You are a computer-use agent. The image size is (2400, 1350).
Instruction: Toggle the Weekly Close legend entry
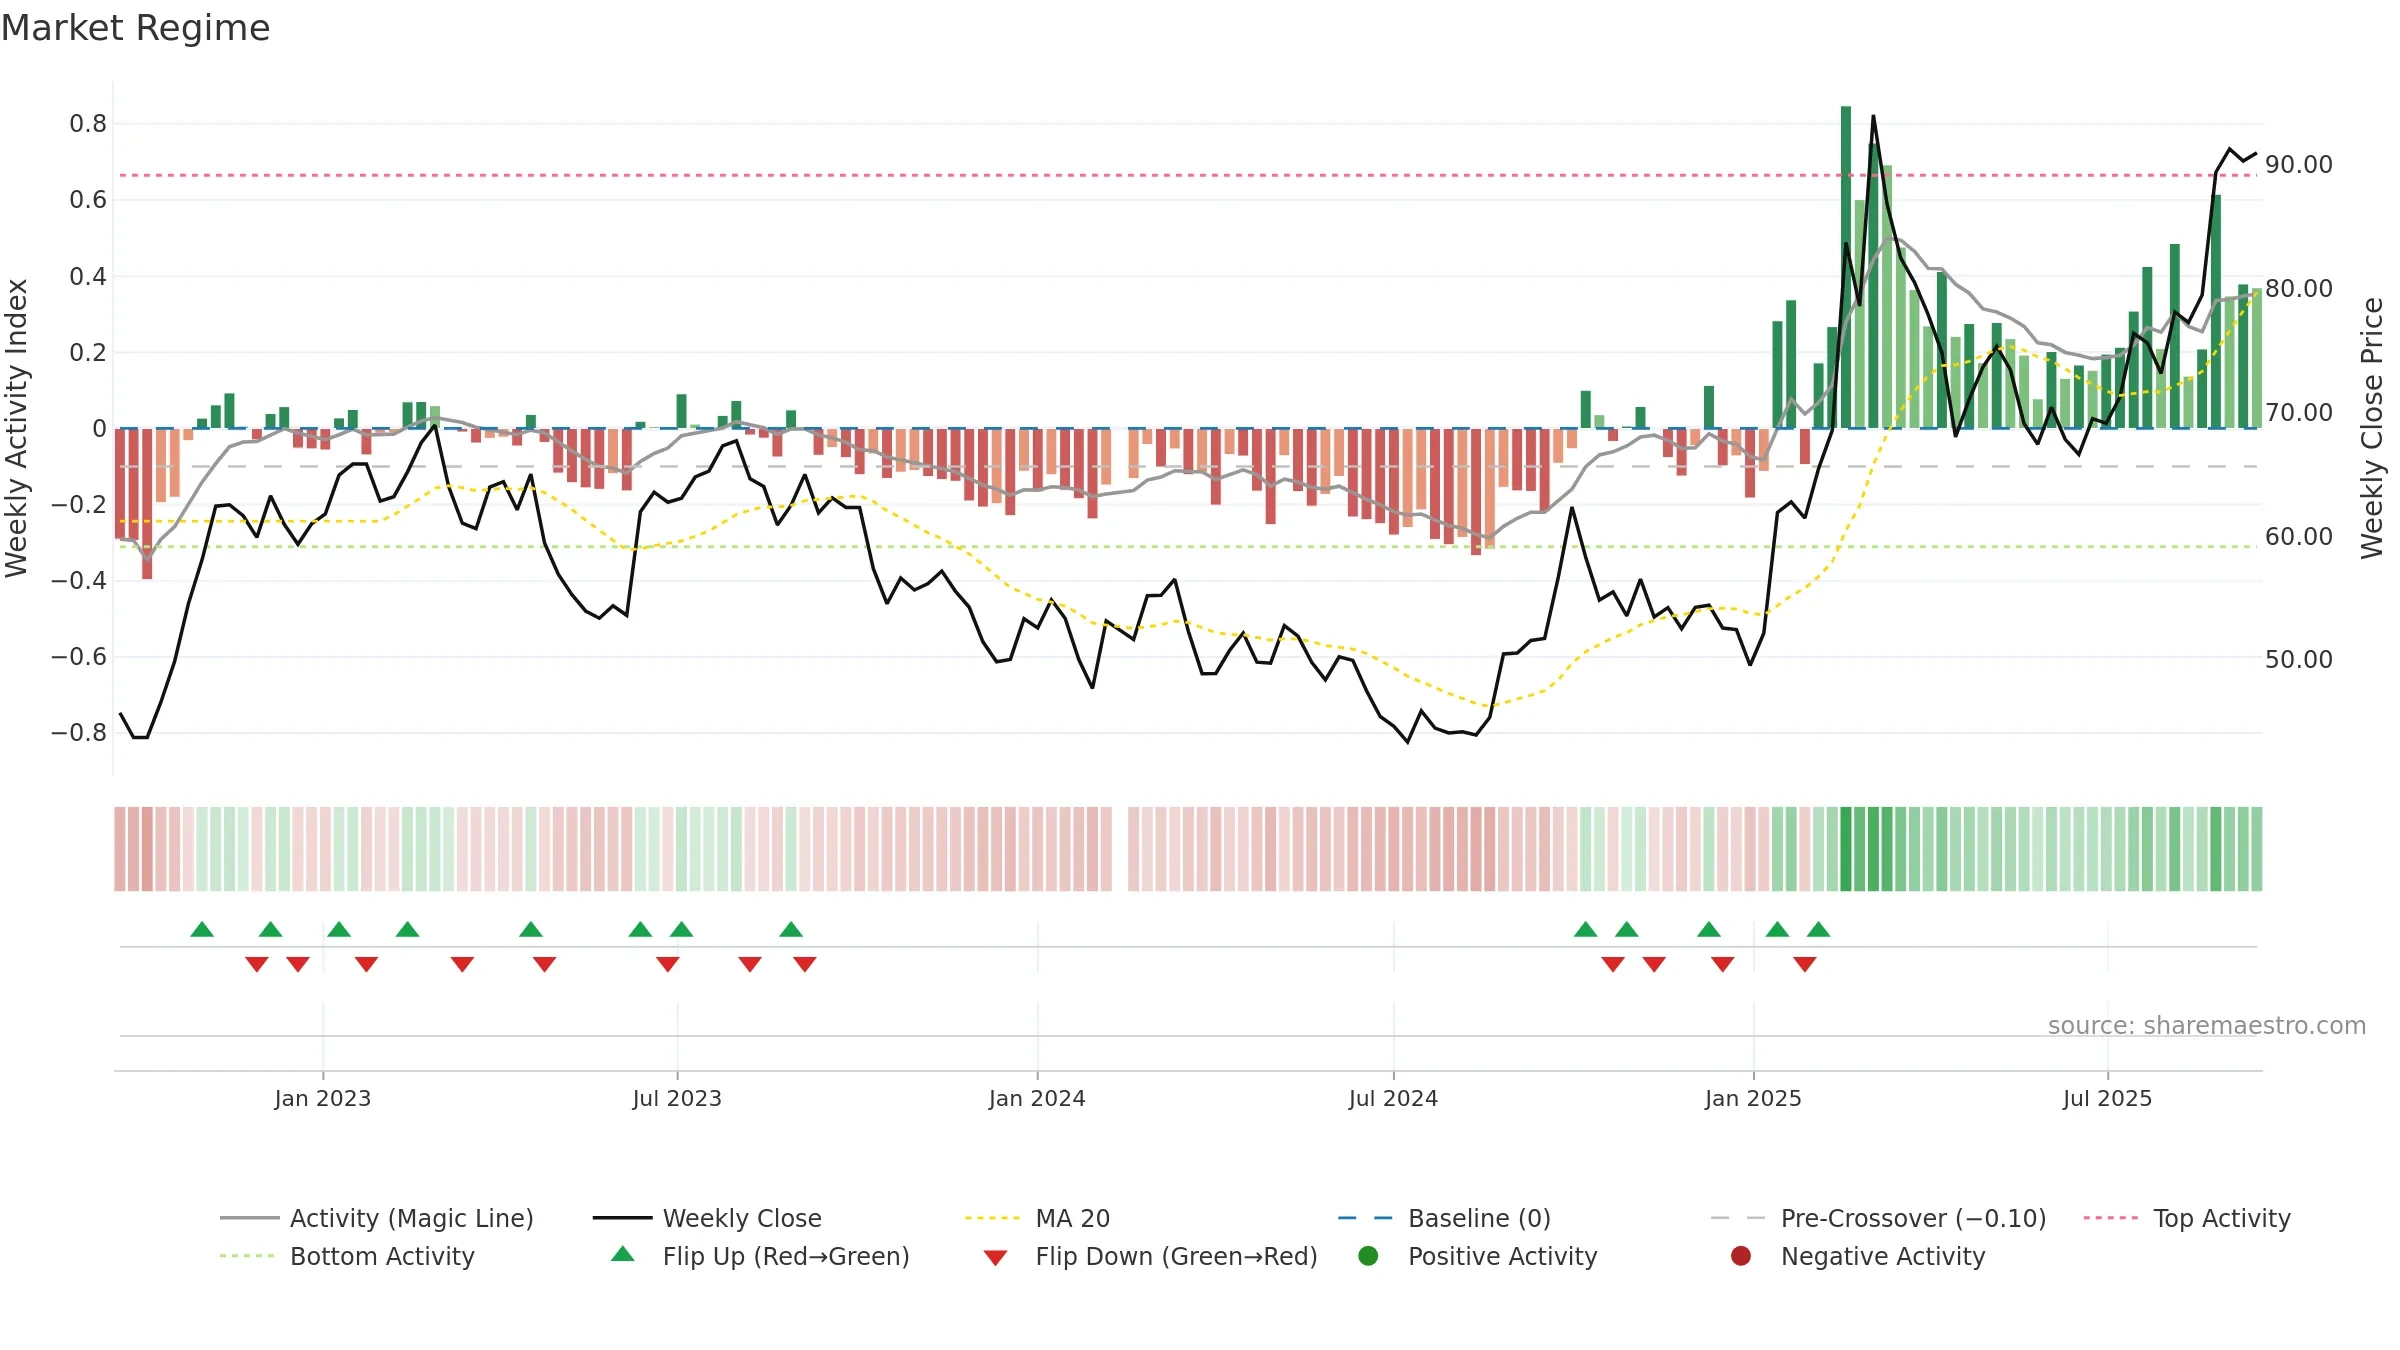707,1218
